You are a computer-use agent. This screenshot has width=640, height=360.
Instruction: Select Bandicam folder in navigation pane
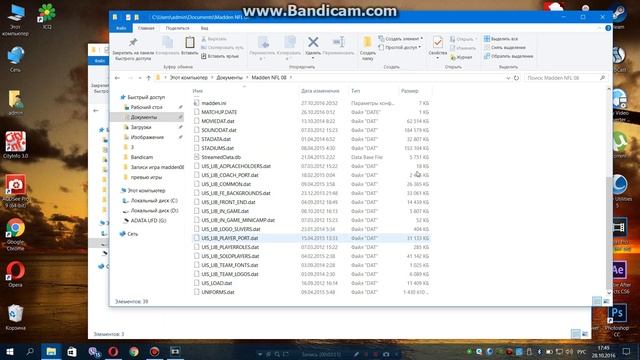tap(142, 157)
